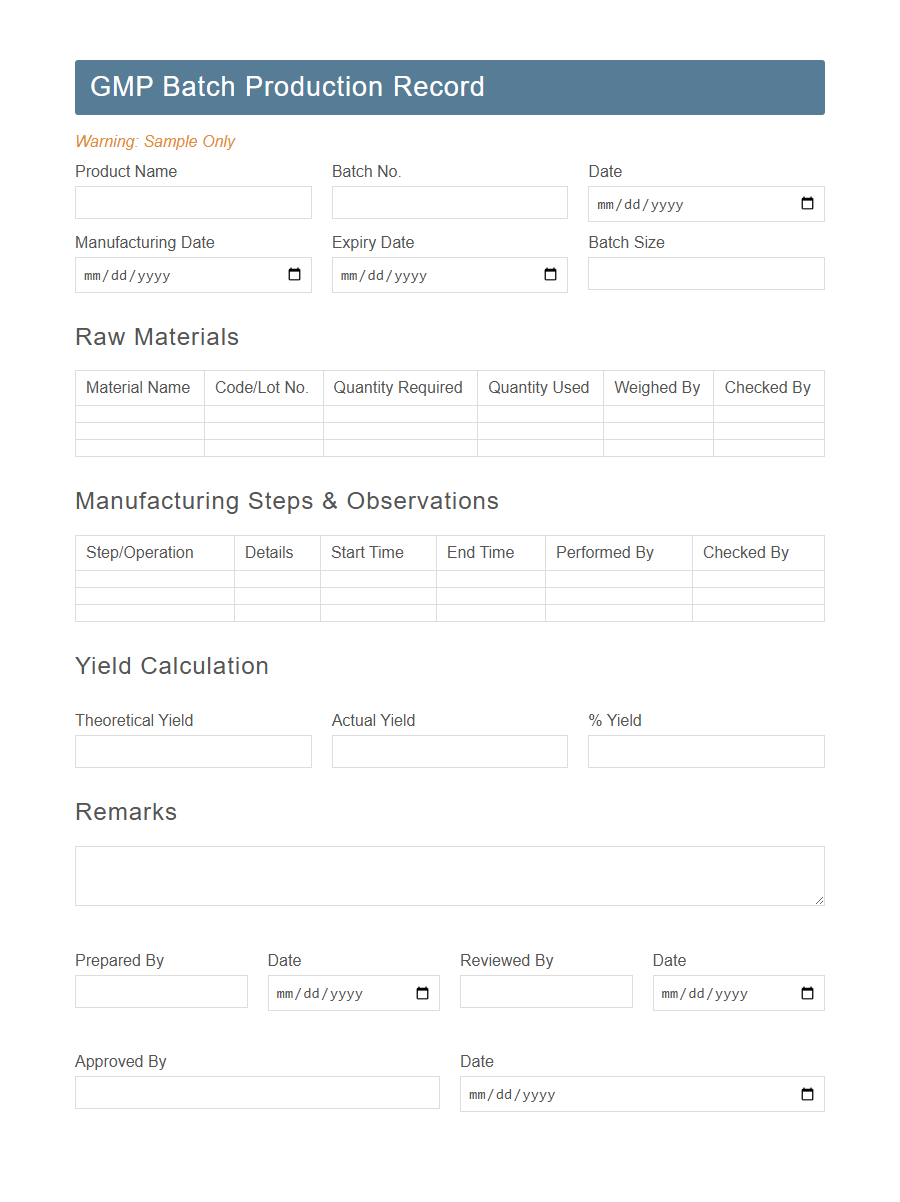Click the first Step/Operation cell in Manufacturing Steps

point(154,580)
